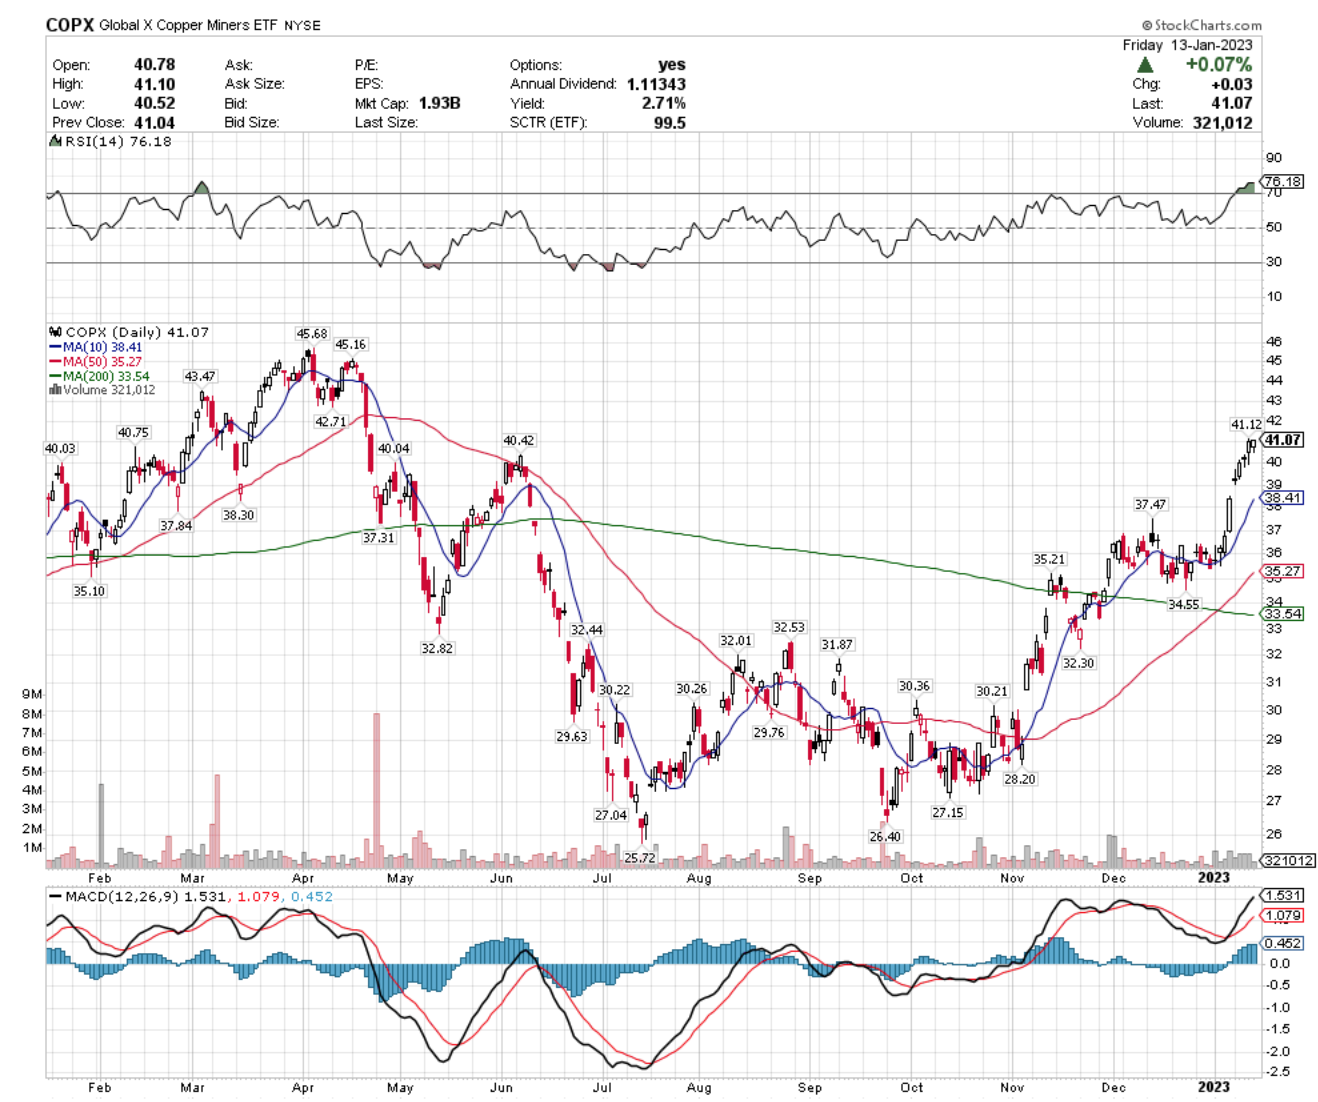This screenshot has height=1102, width=1318.
Task: Click the 35.10 price low label
Action: [x=89, y=592]
